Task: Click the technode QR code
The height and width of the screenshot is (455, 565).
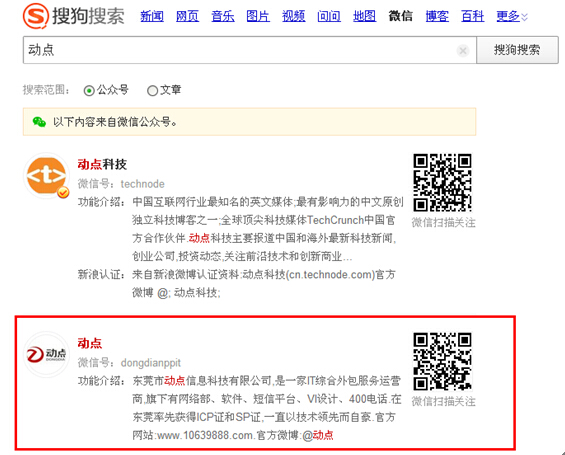Action: pyautogui.click(x=442, y=183)
